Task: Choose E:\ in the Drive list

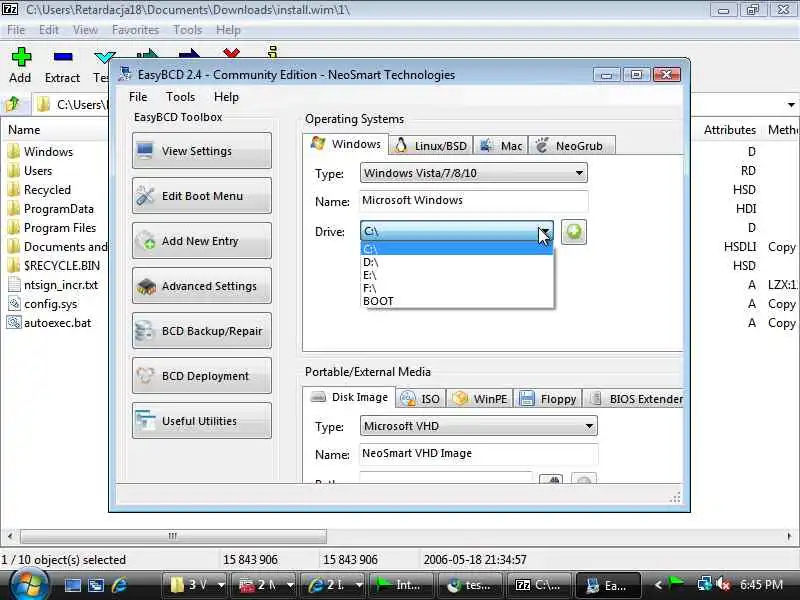Action: pyautogui.click(x=457, y=275)
